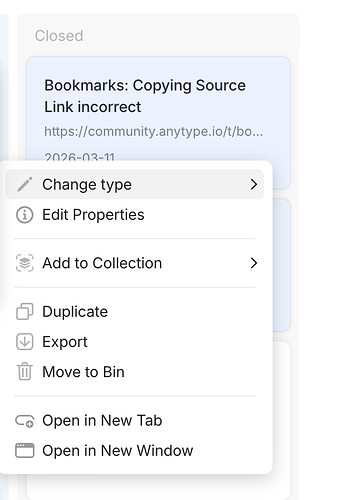Select Edit Properties menu entry
Viewport: 362px width, 500px height.
click(135, 215)
